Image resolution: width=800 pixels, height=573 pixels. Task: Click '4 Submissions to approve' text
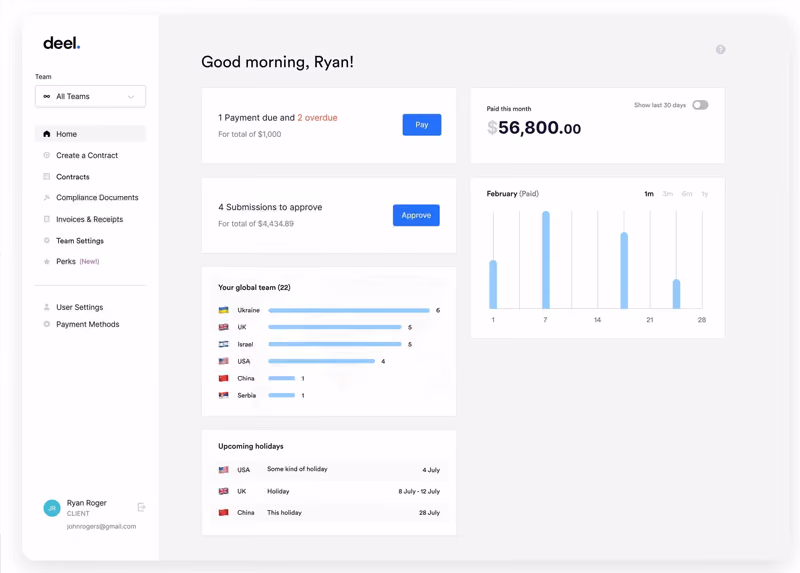(270, 207)
